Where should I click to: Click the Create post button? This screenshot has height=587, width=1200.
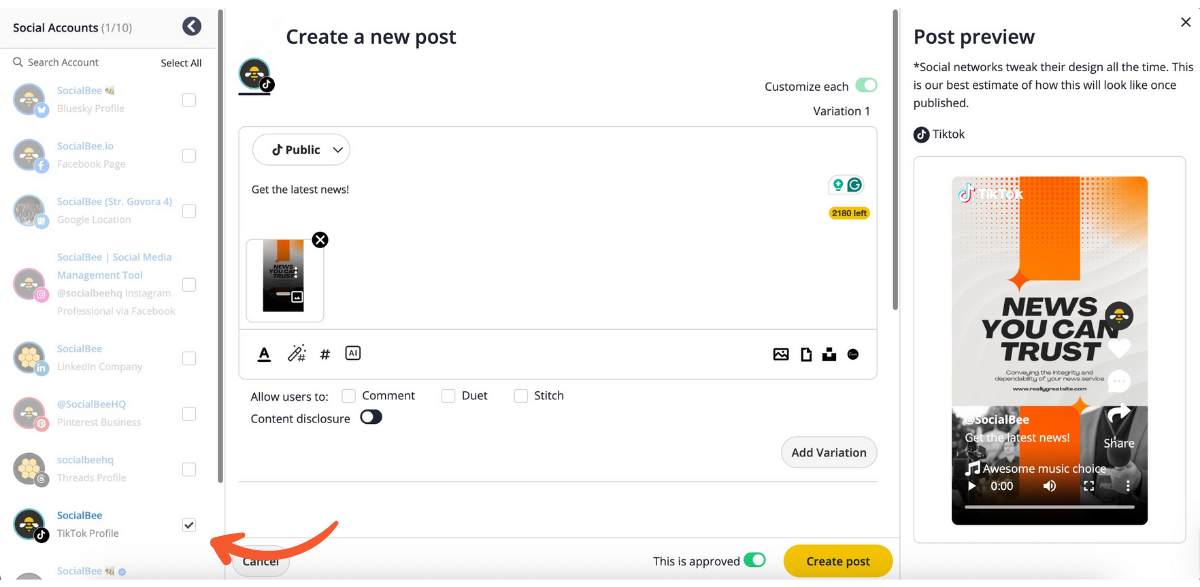click(837, 561)
